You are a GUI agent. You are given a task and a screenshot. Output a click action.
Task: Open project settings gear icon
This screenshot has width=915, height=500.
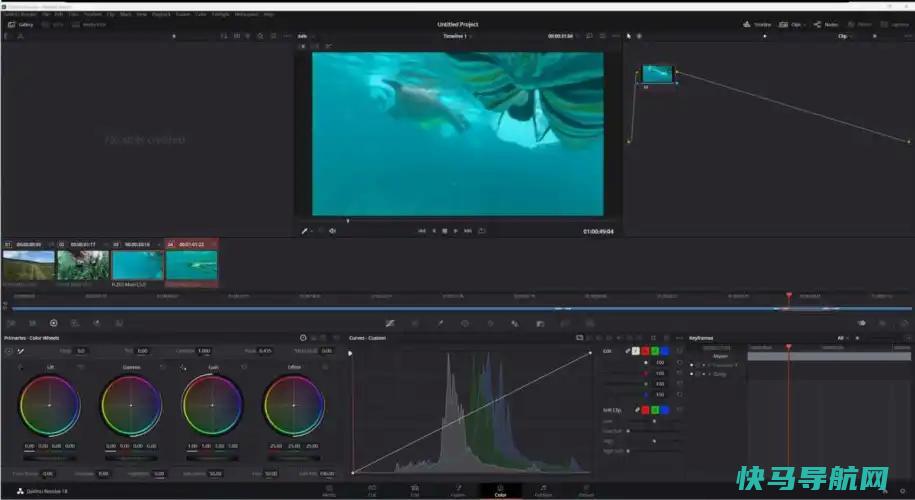pos(904,491)
